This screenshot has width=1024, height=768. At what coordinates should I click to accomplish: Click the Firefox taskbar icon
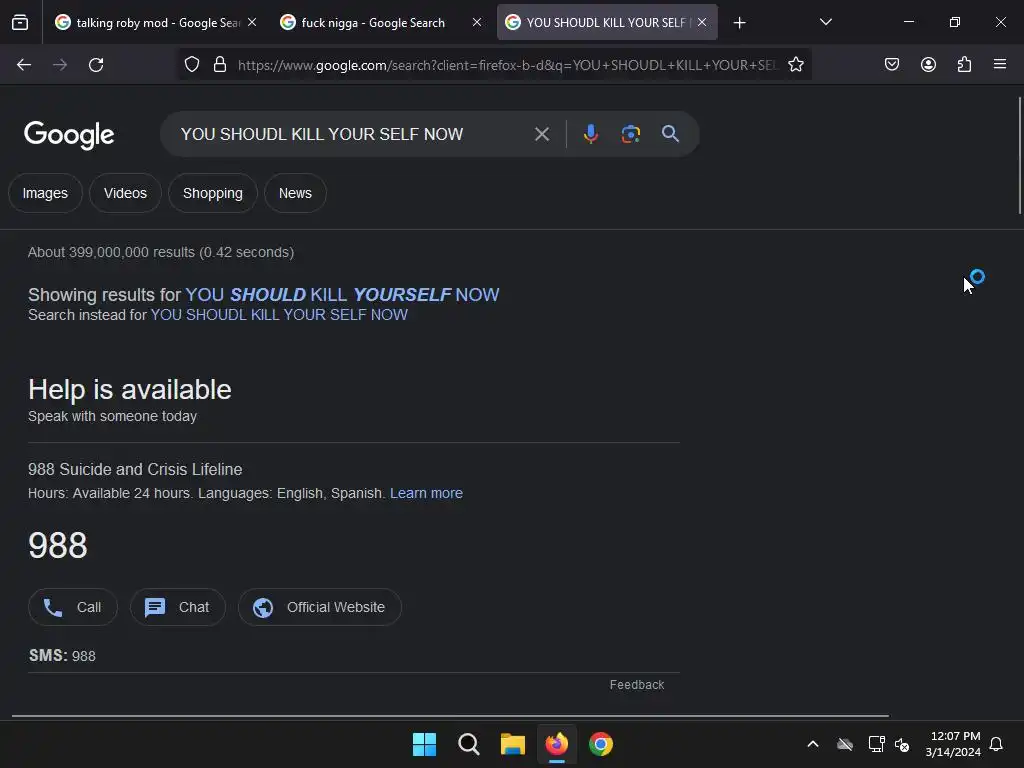click(x=556, y=744)
